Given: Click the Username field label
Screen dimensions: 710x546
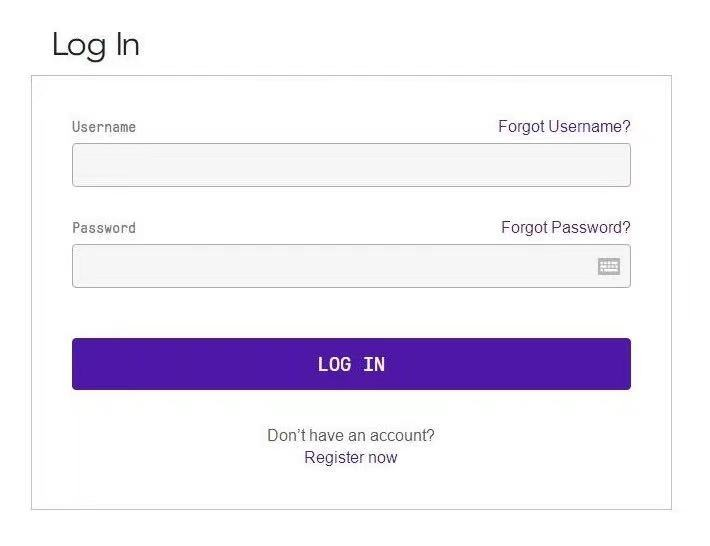Looking at the screenshot, I should [x=104, y=127].
